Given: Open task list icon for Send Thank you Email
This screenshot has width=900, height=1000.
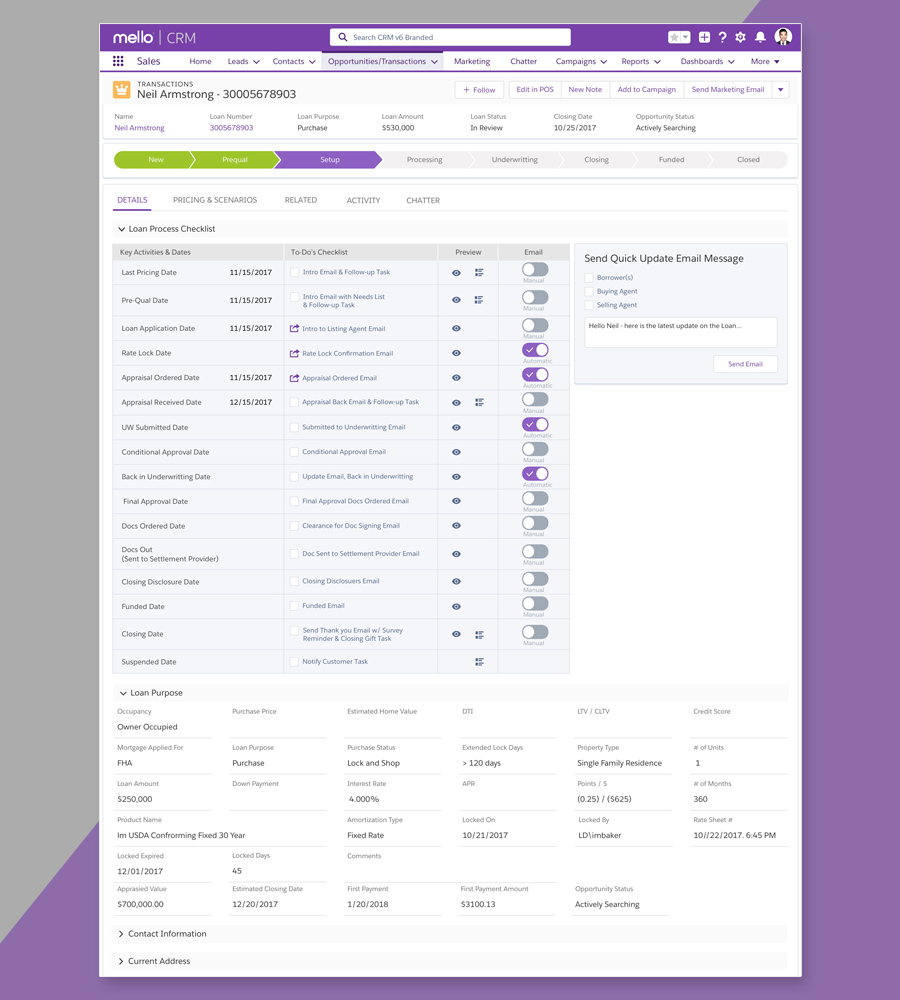Looking at the screenshot, I should coord(479,635).
